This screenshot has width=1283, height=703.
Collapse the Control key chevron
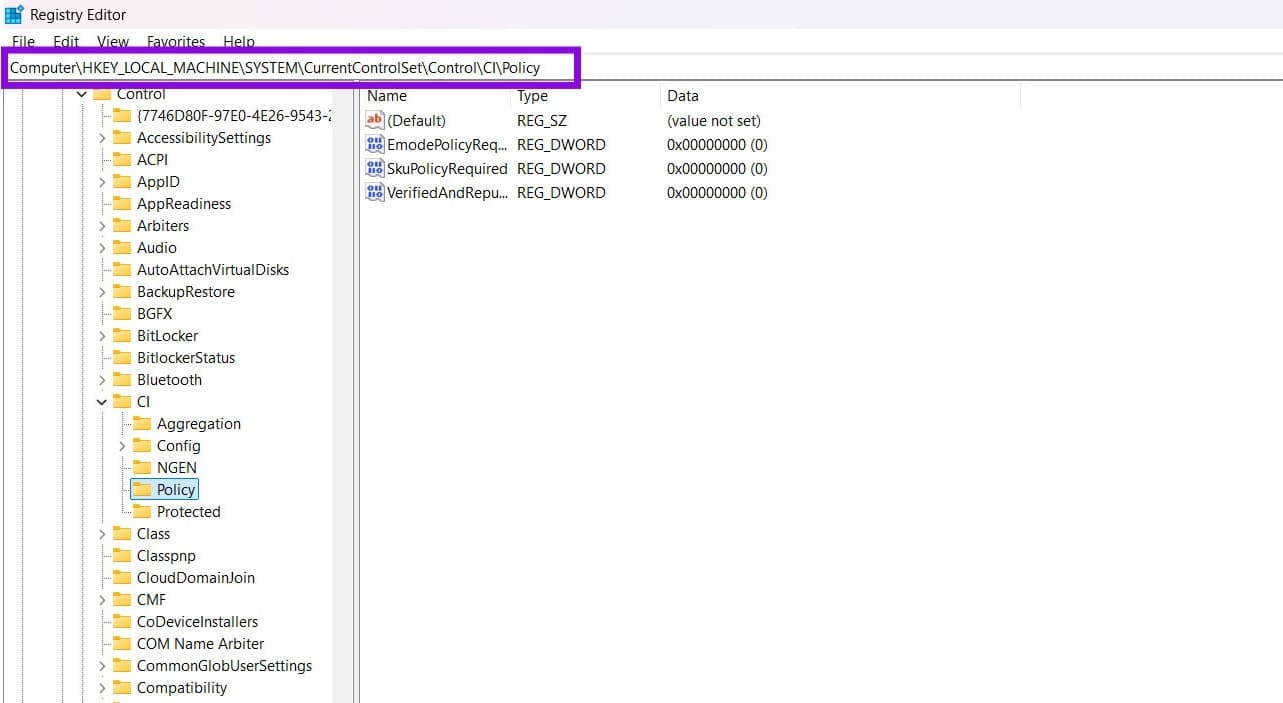pos(82,94)
